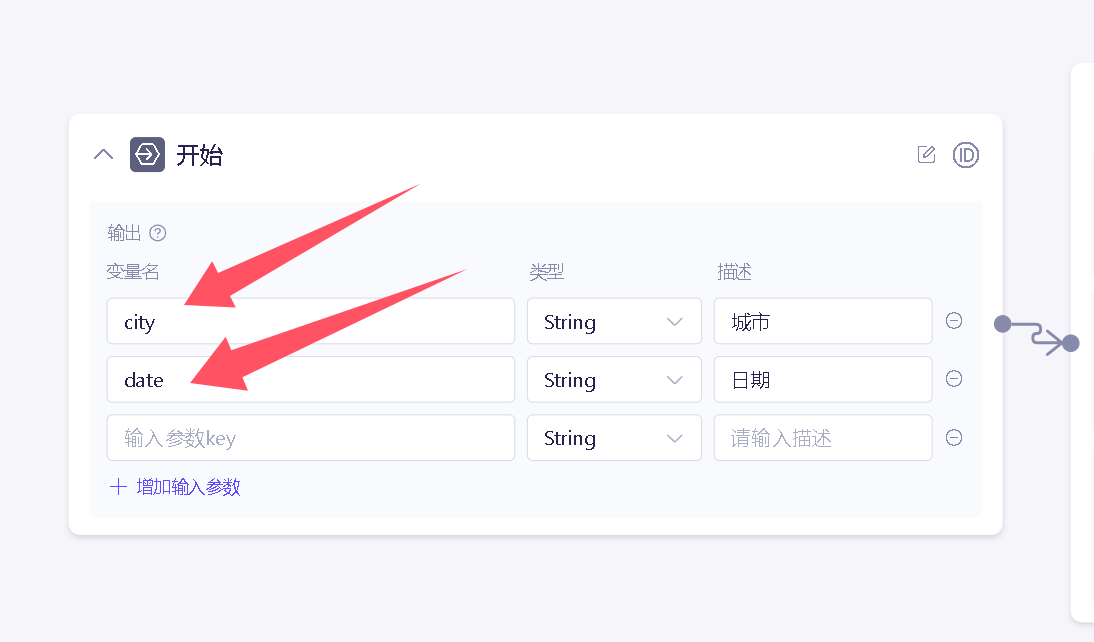Remove the empty parameter row via minus icon
Viewport: 1094px width, 642px height.
coord(954,437)
